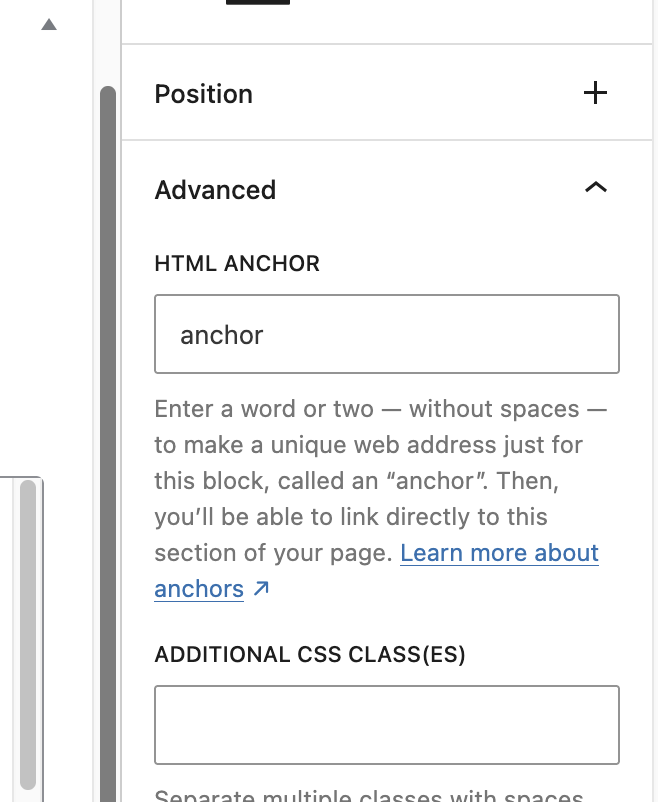This screenshot has height=802, width=658.
Task: Expand the Position panel title
Action: [204, 94]
